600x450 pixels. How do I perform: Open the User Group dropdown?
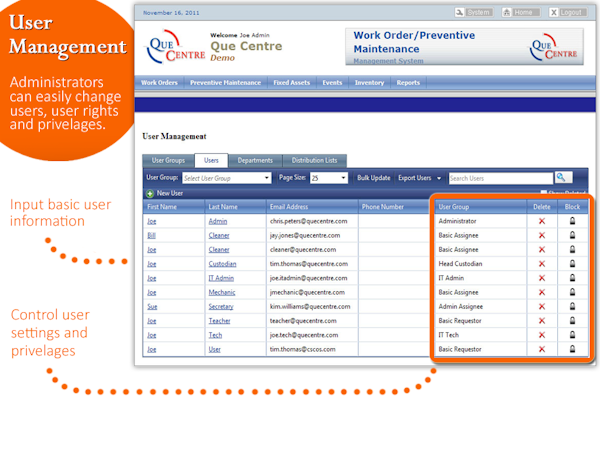[x=226, y=178]
